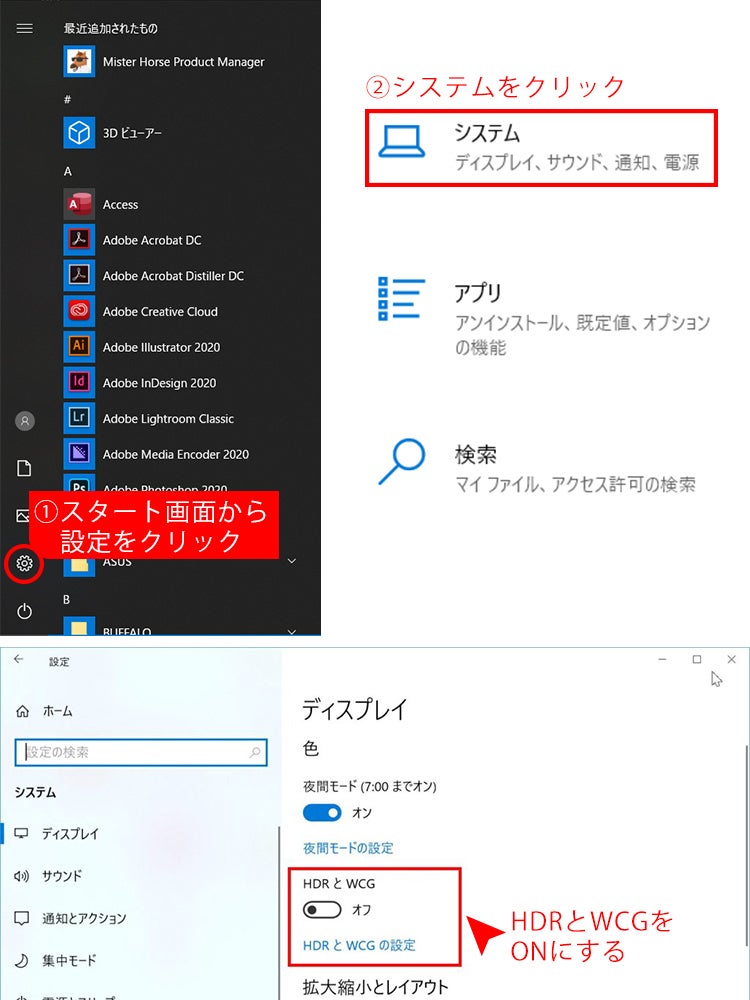Select サウンド in the settings sidebar

point(62,876)
